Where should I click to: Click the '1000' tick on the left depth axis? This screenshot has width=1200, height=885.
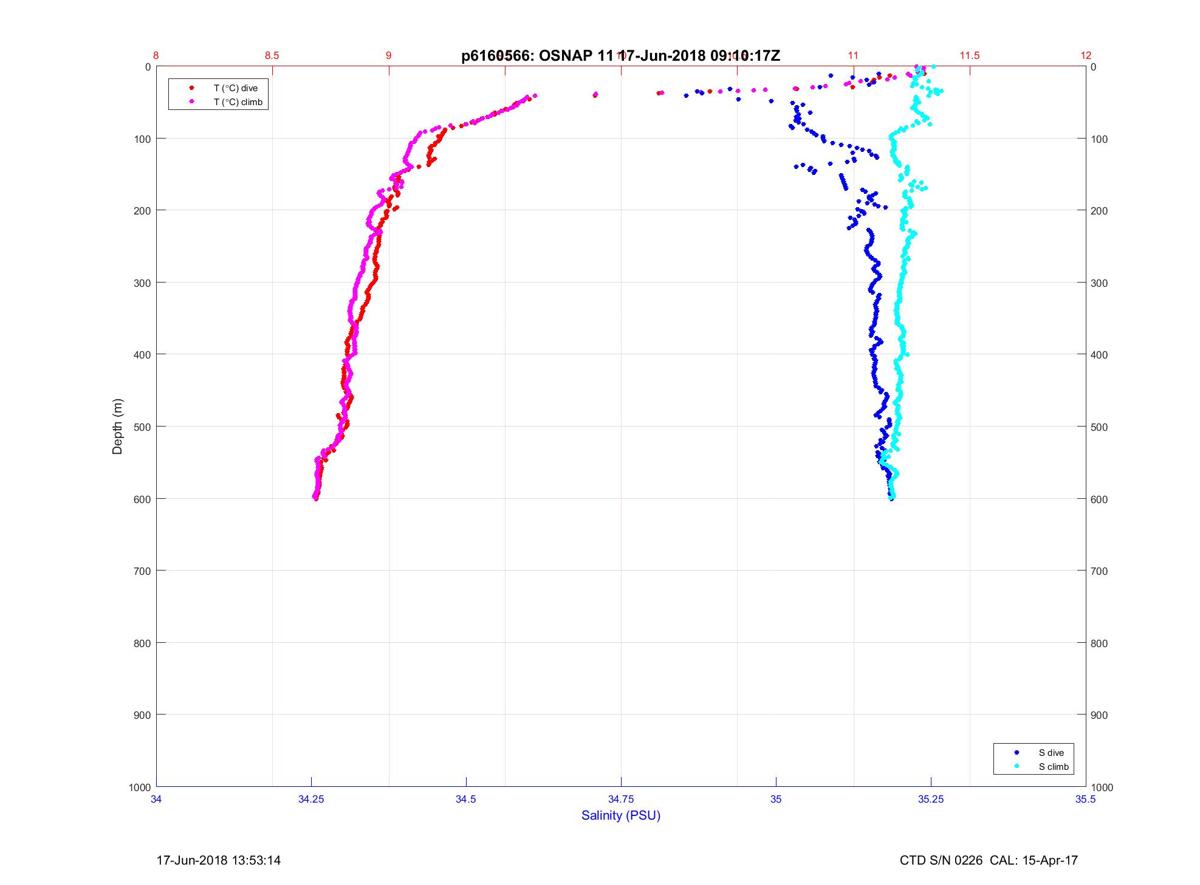point(138,787)
